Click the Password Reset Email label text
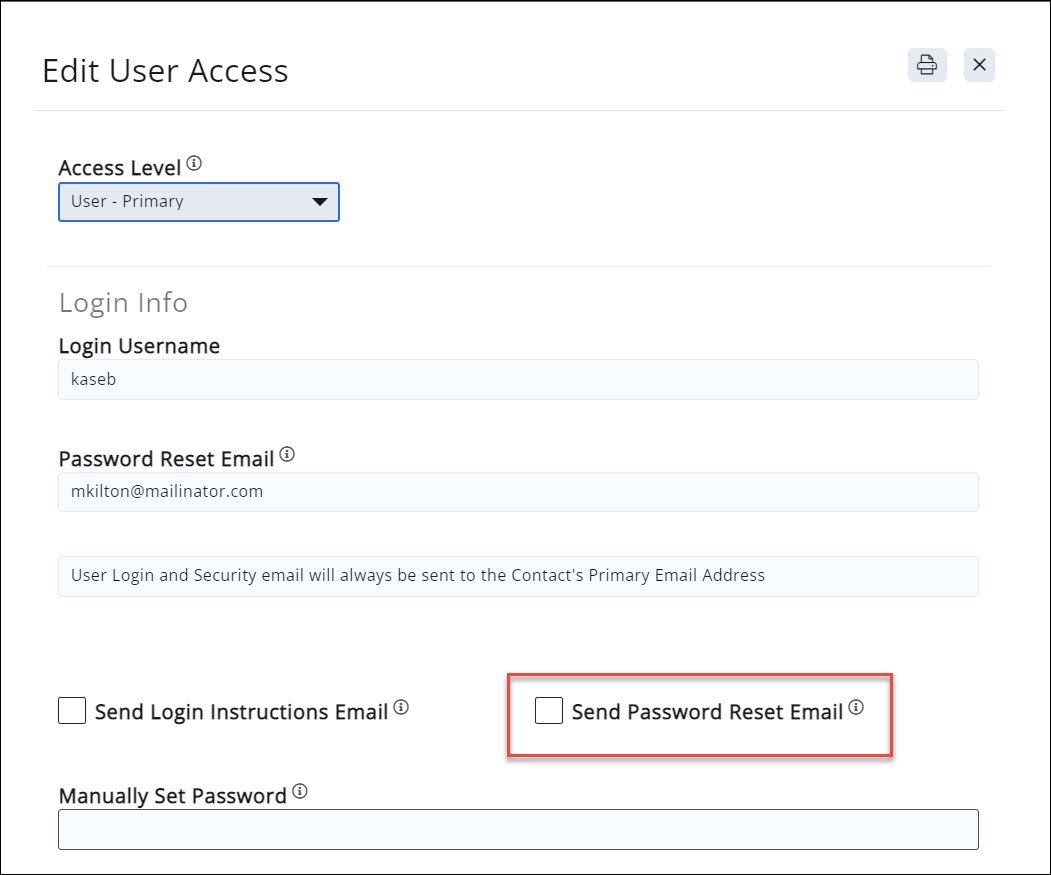Image resolution: width=1051 pixels, height=875 pixels. (x=166, y=459)
